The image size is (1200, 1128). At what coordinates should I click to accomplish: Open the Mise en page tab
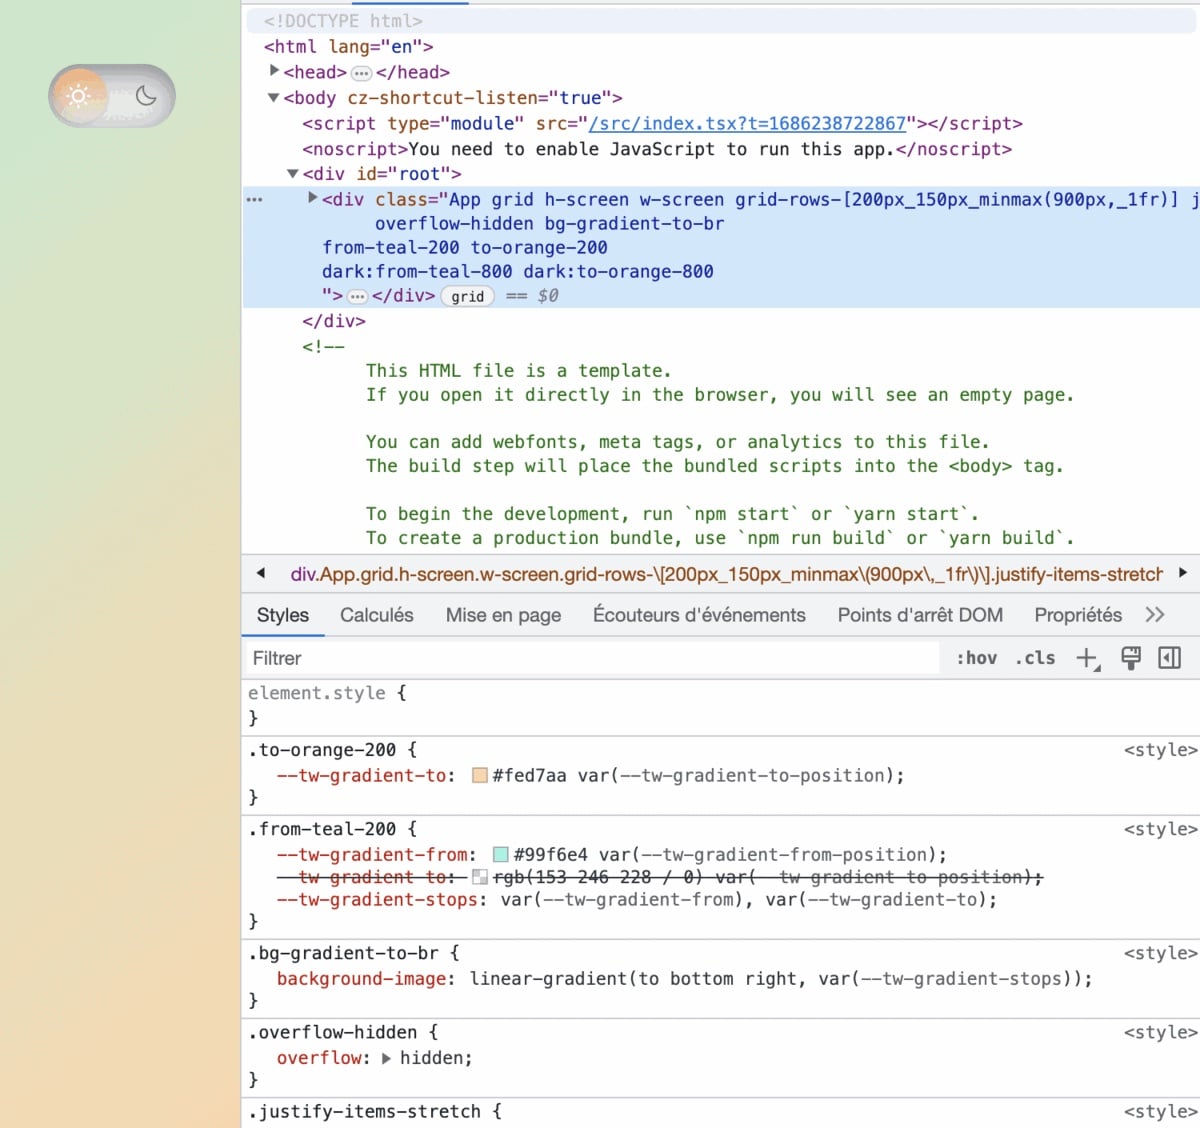(503, 615)
